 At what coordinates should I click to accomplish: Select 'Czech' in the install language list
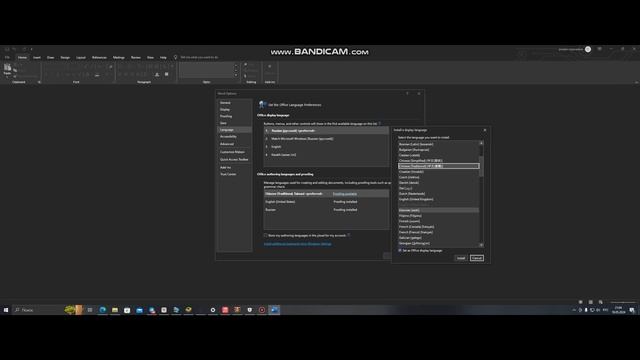[x=438, y=178]
